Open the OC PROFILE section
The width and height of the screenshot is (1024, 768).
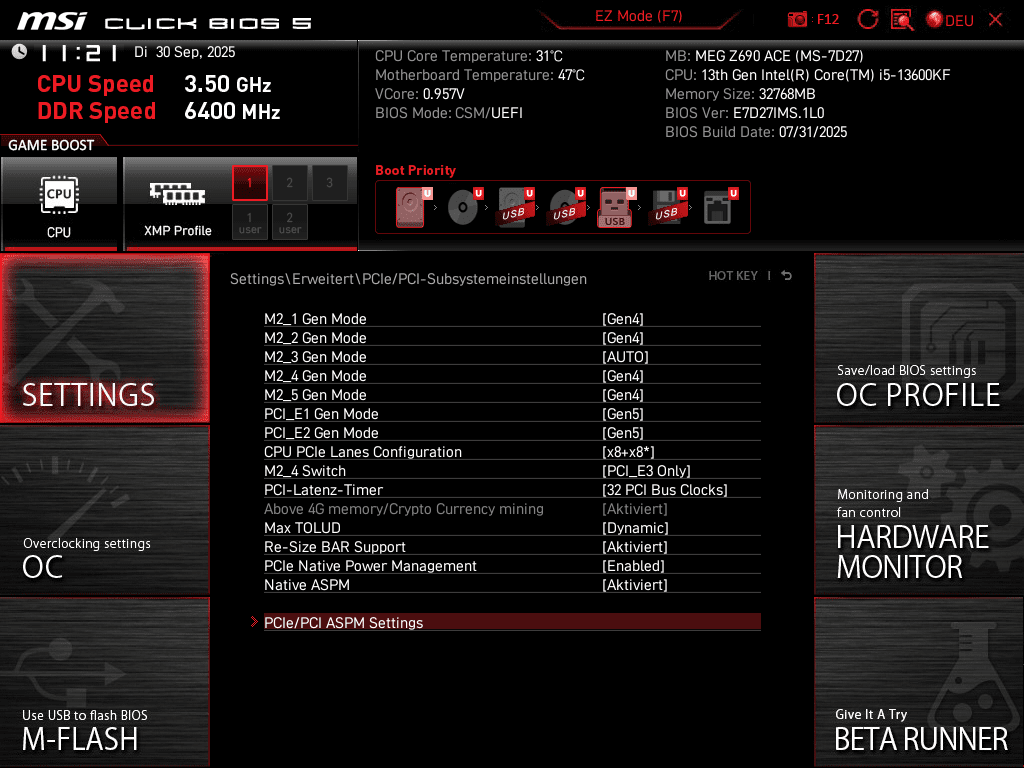[x=919, y=338]
